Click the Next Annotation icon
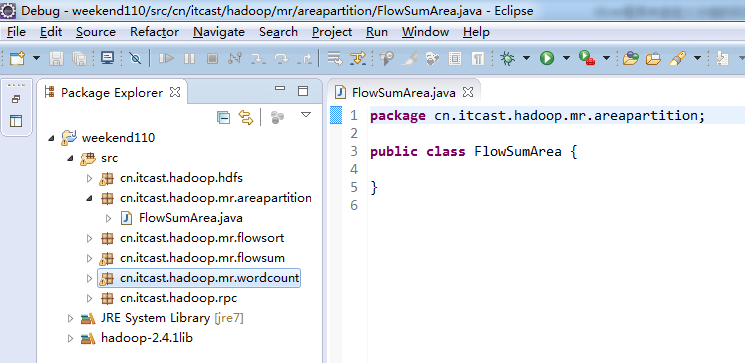 click(723, 58)
